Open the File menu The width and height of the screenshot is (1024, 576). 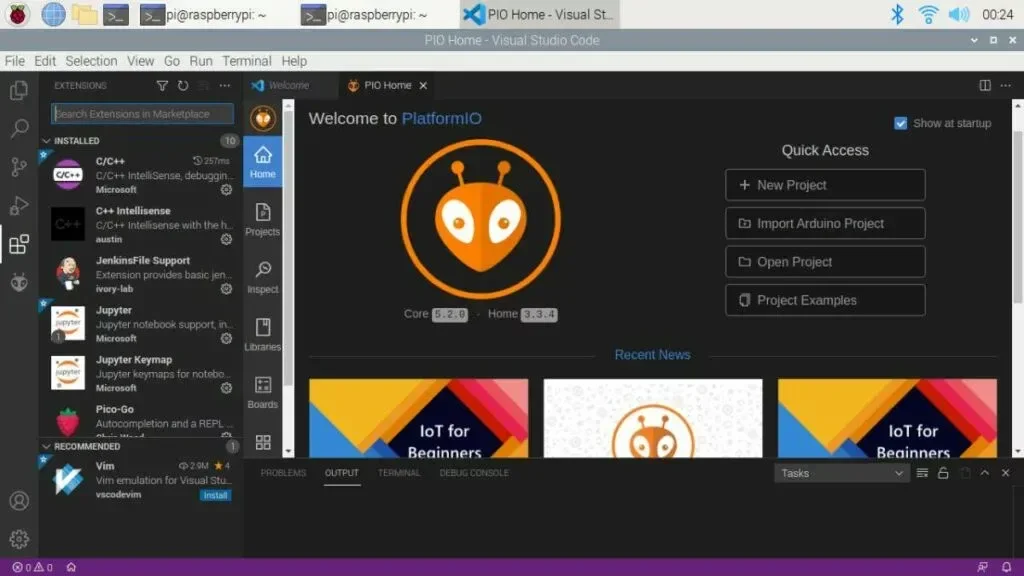(14, 61)
